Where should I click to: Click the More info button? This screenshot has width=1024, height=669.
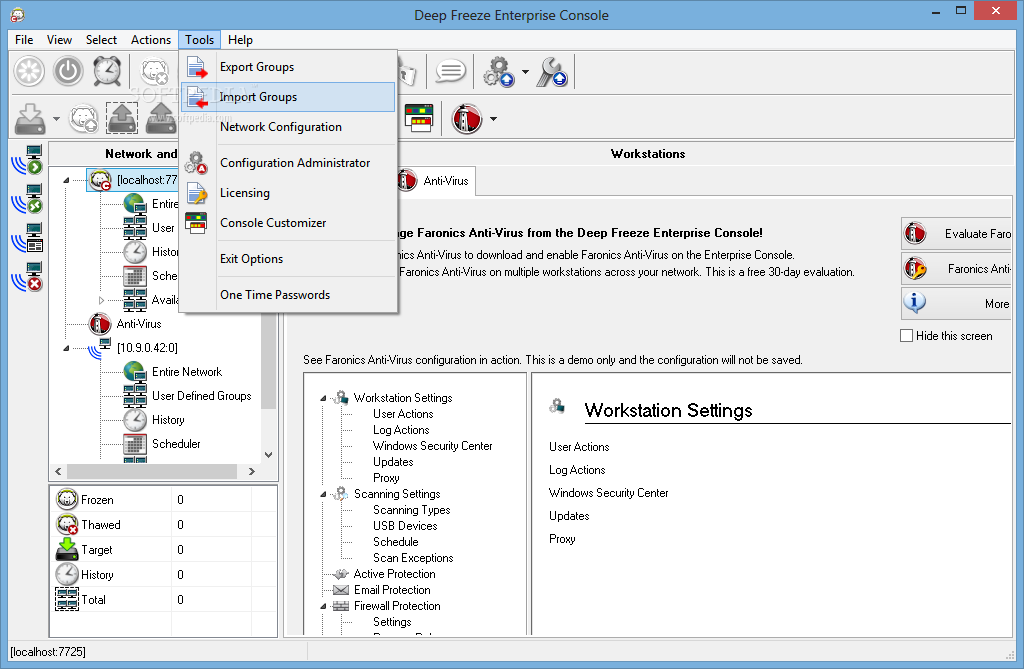957,304
